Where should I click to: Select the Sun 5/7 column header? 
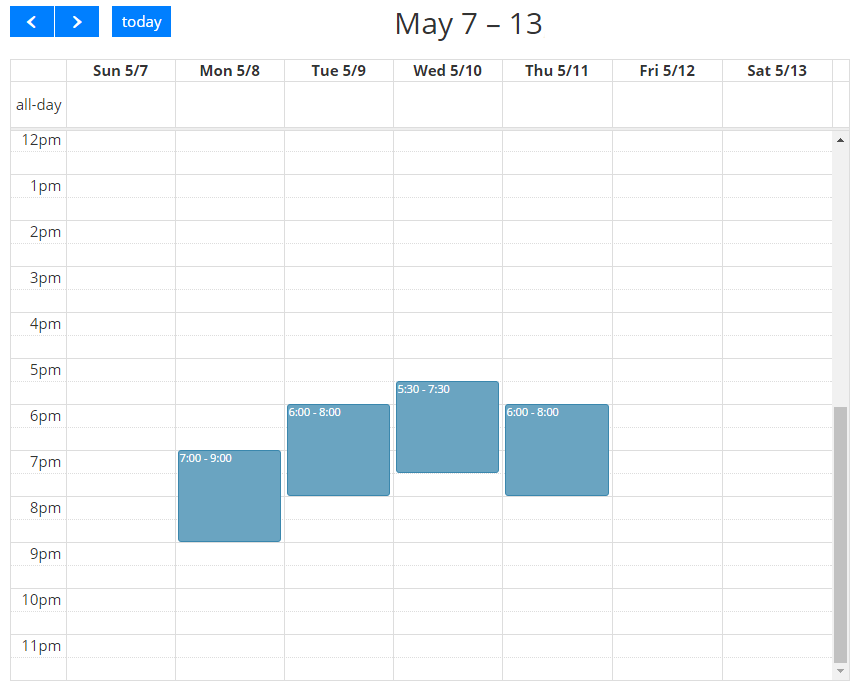(121, 71)
